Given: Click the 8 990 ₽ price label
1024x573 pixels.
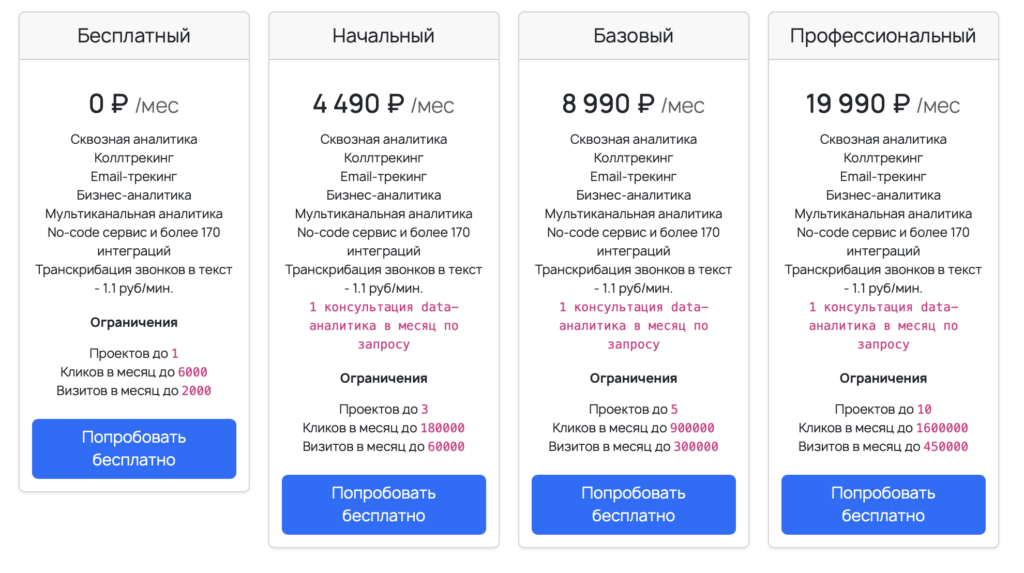Looking at the screenshot, I should point(633,104).
